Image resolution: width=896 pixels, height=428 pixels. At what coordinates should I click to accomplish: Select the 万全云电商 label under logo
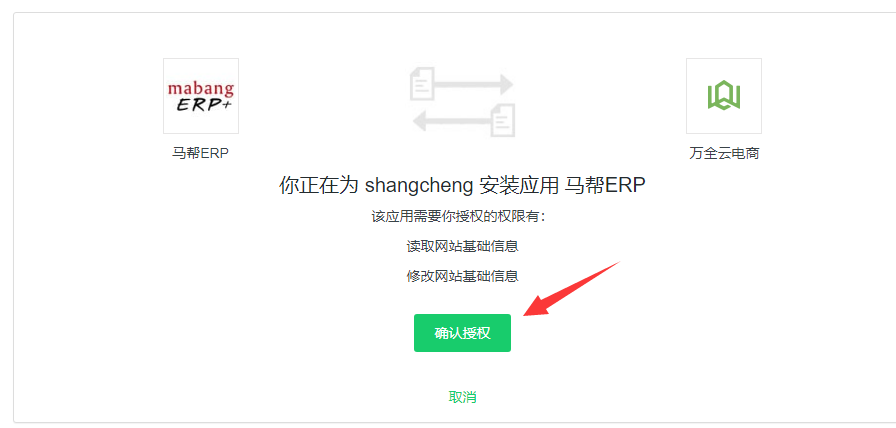724,153
